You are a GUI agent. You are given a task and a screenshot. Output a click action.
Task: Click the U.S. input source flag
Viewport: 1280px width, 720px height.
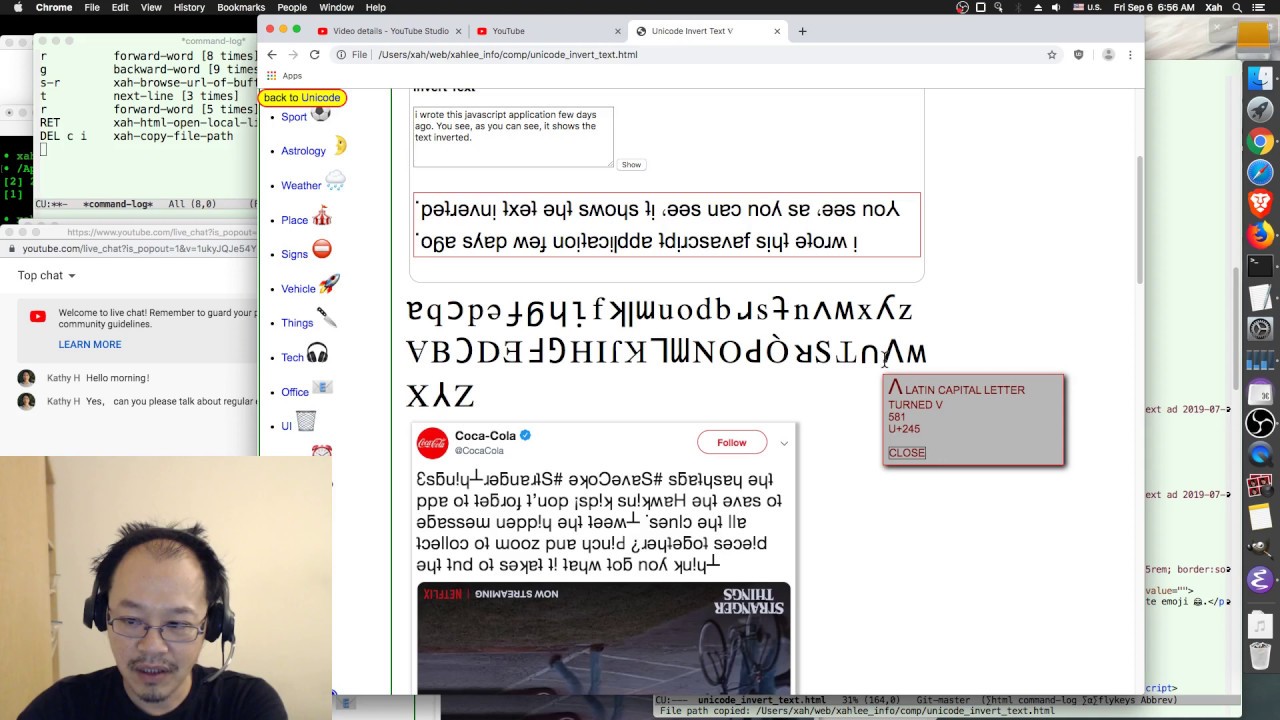1078,7
